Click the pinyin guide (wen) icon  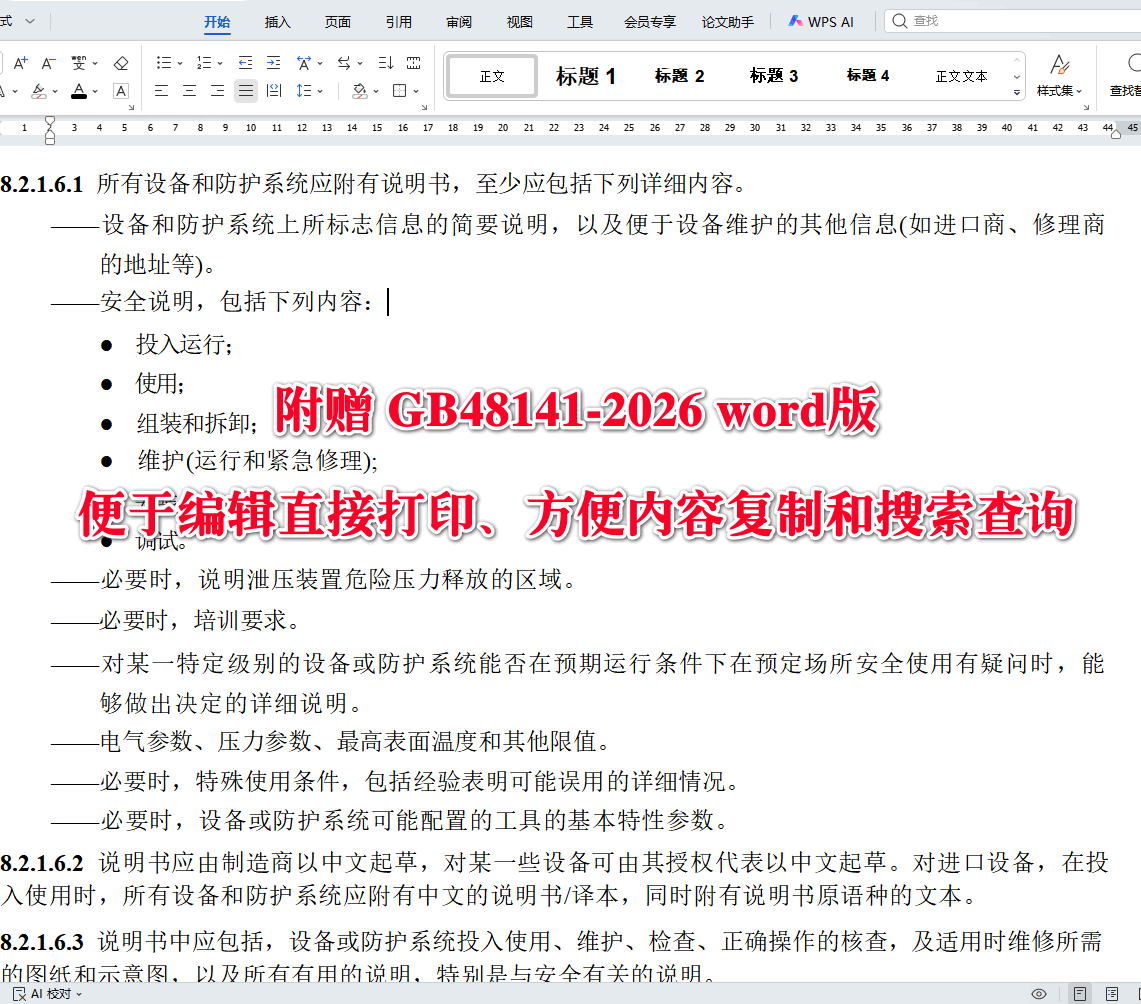pos(79,63)
